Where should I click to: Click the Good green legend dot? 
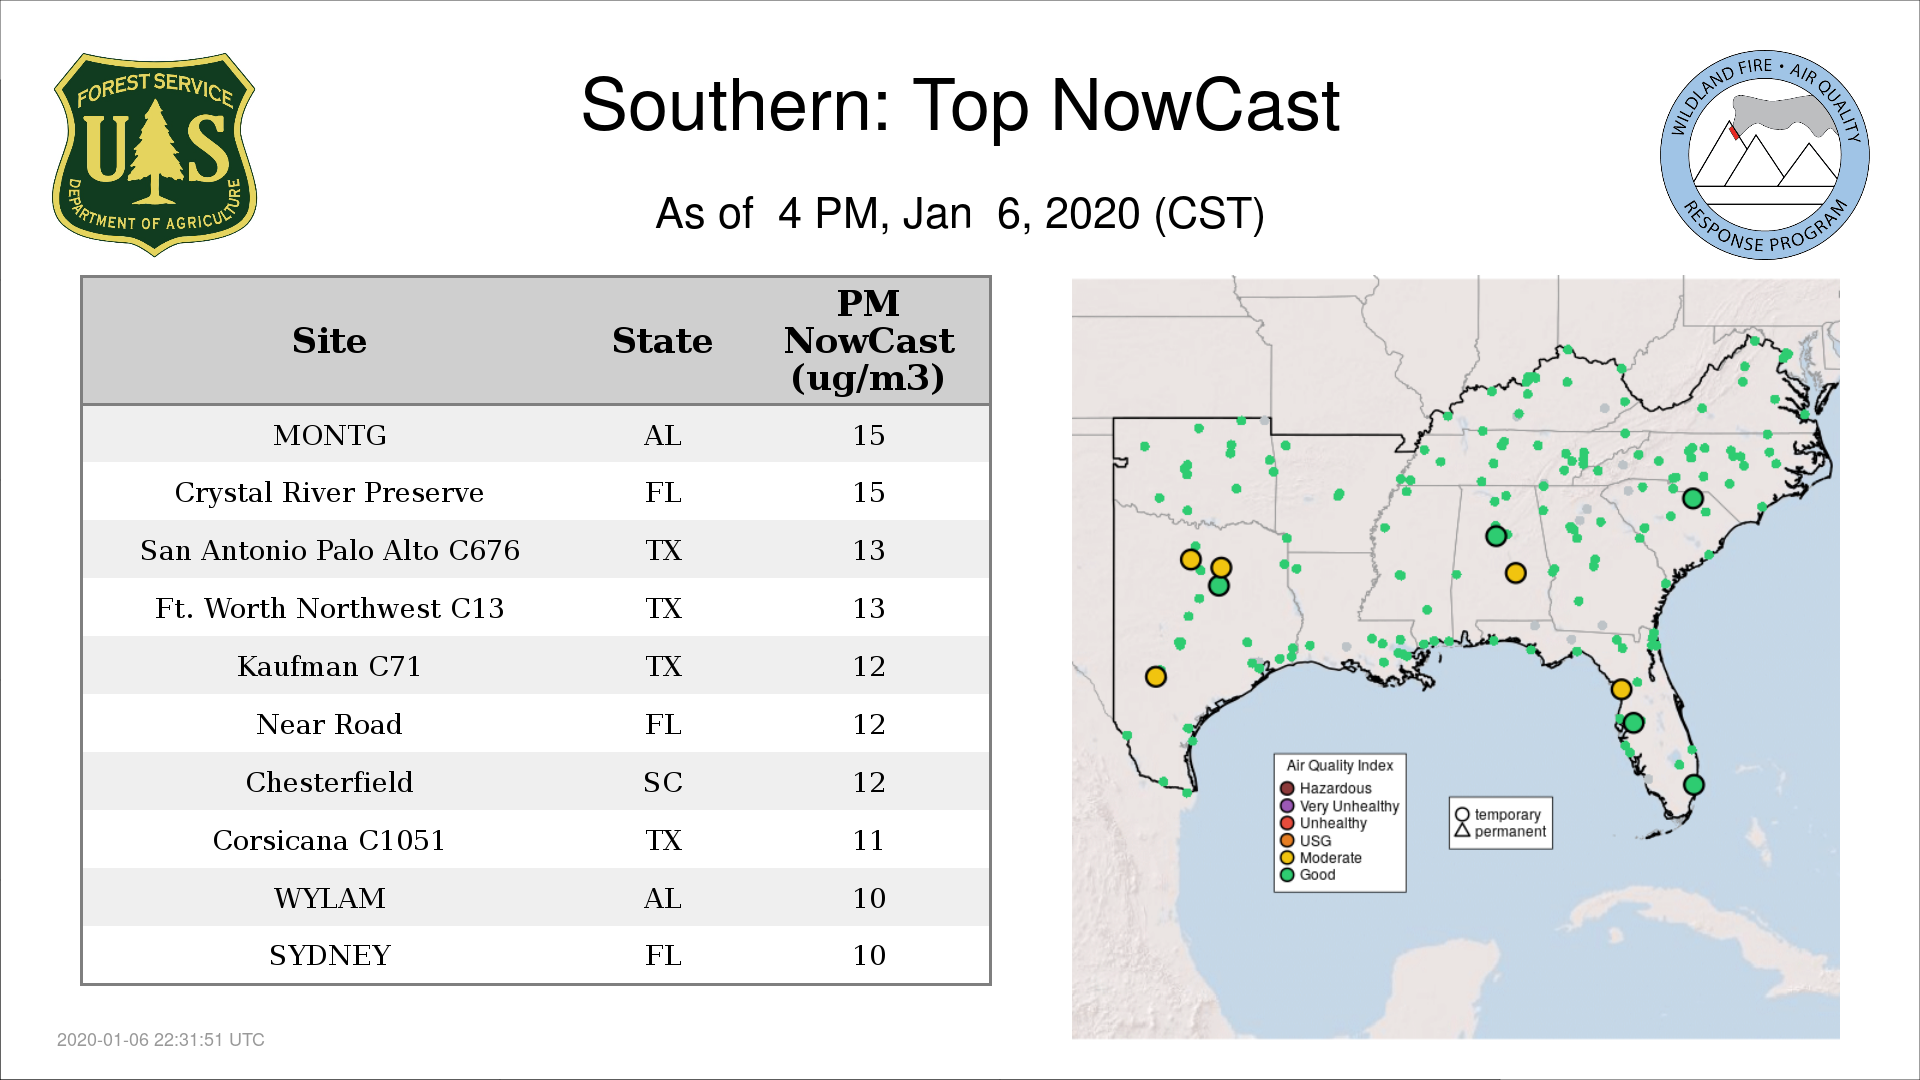point(1287,875)
